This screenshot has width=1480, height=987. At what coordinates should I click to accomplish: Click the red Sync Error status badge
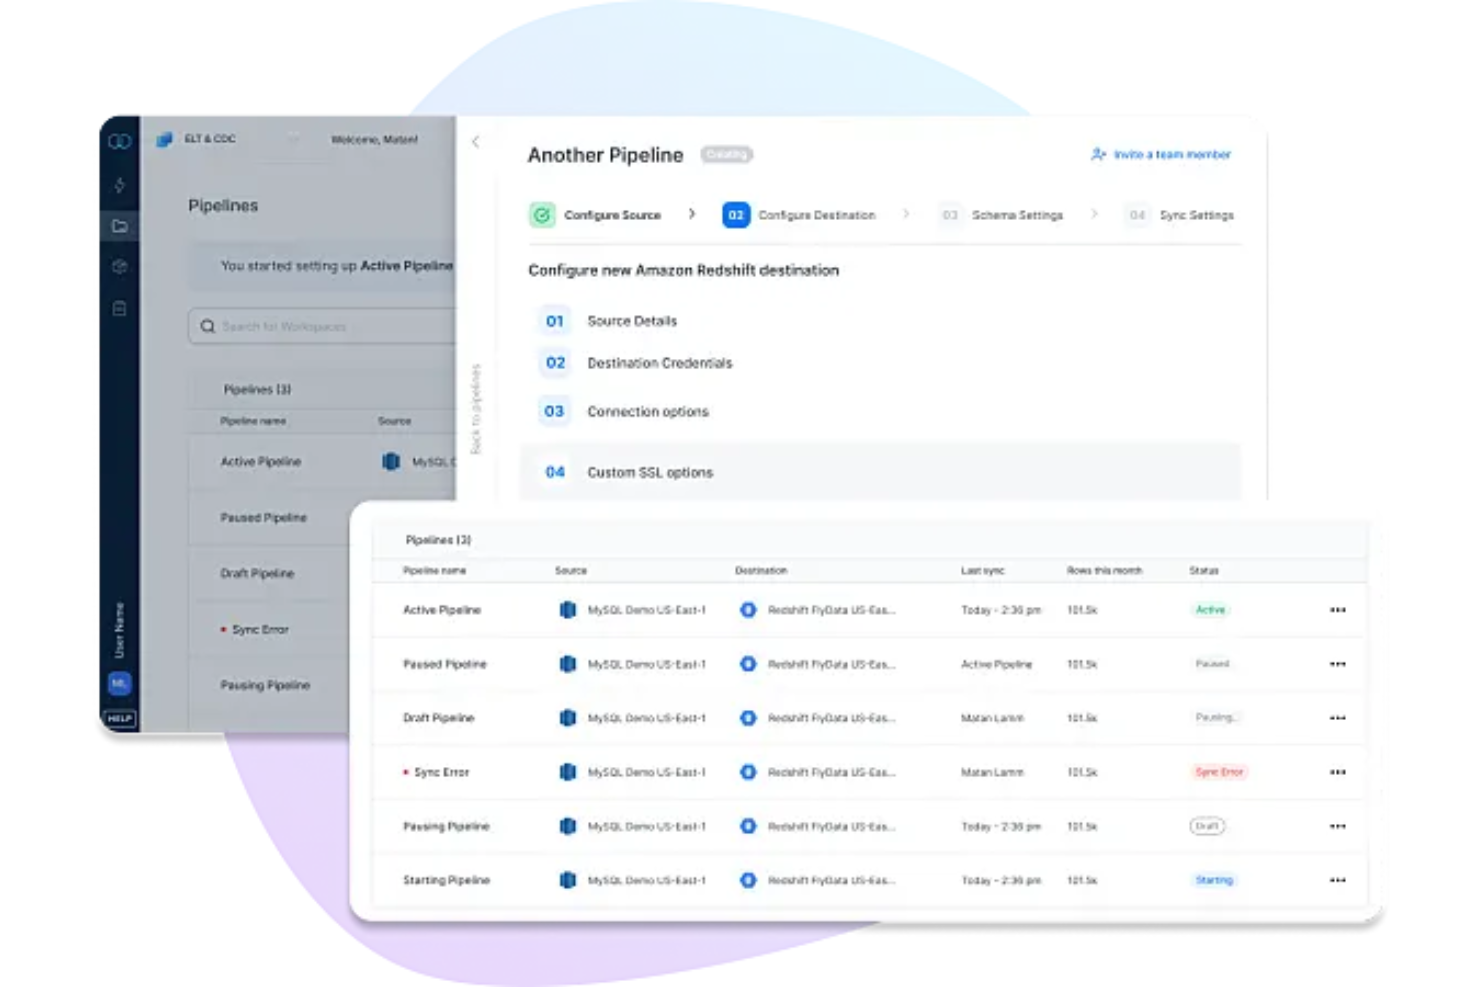coord(1219,772)
